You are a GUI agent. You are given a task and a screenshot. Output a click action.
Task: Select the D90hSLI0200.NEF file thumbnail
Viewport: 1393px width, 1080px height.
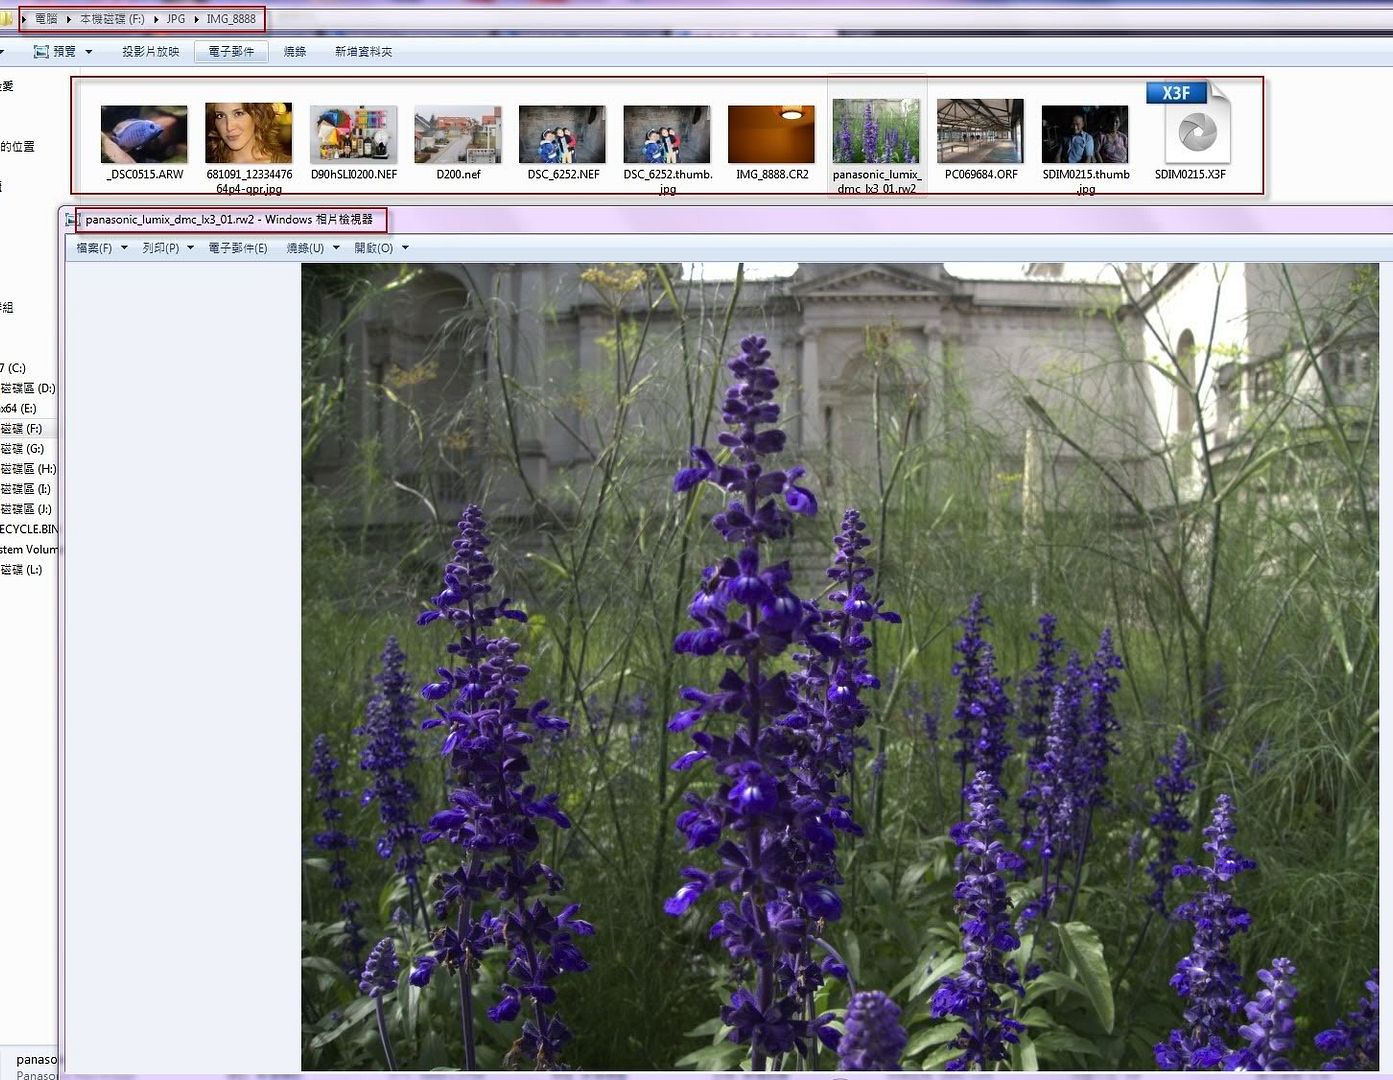tap(353, 134)
